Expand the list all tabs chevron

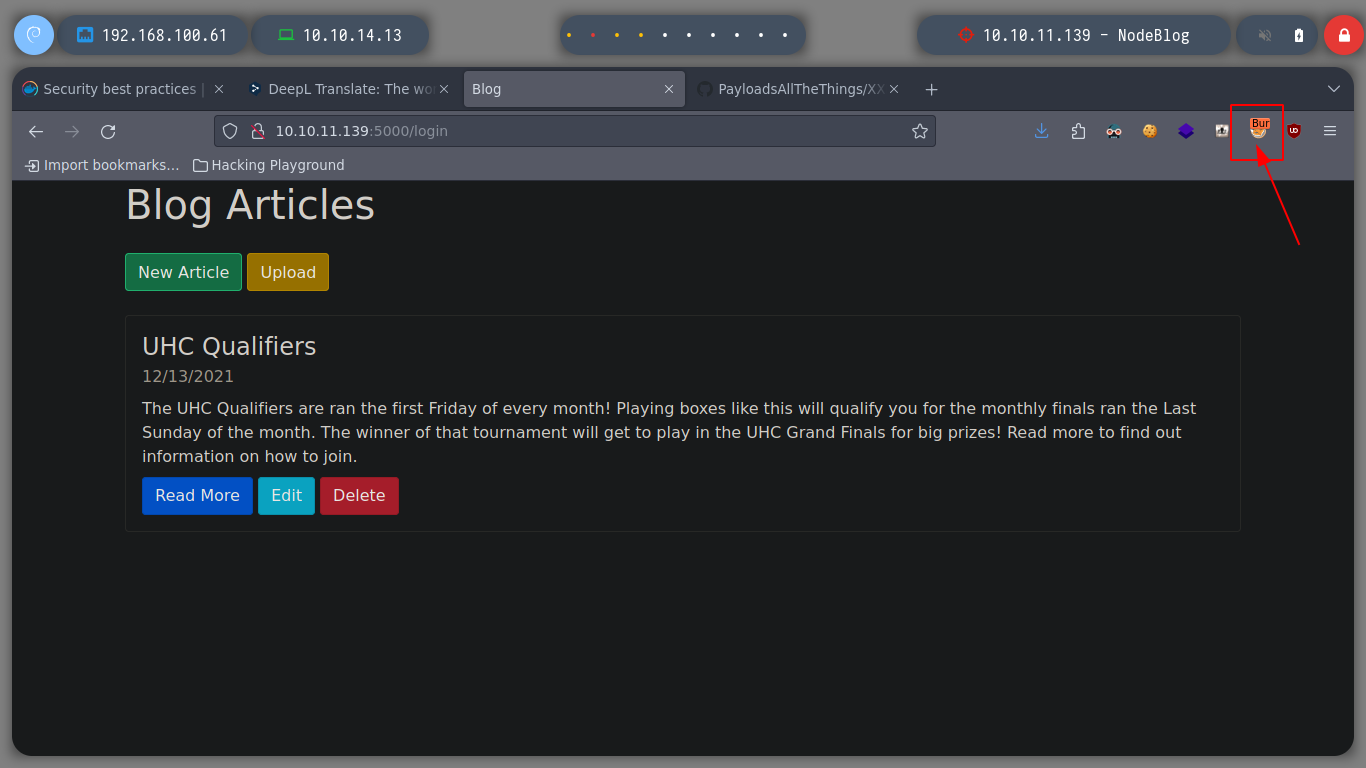point(1333,89)
